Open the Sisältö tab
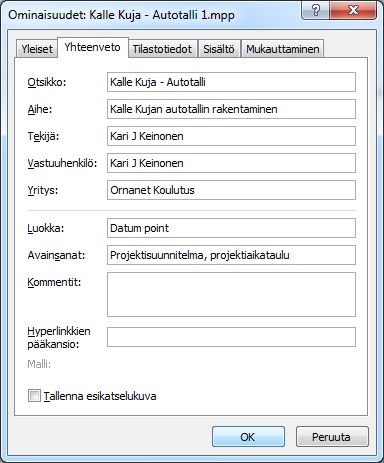The width and height of the screenshot is (384, 463). [x=219, y=49]
